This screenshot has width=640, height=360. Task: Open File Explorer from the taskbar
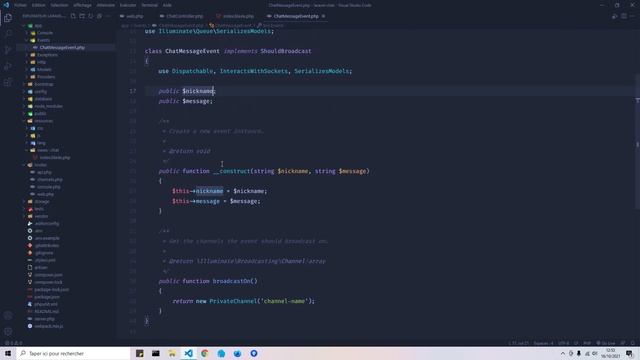click(x=172, y=353)
